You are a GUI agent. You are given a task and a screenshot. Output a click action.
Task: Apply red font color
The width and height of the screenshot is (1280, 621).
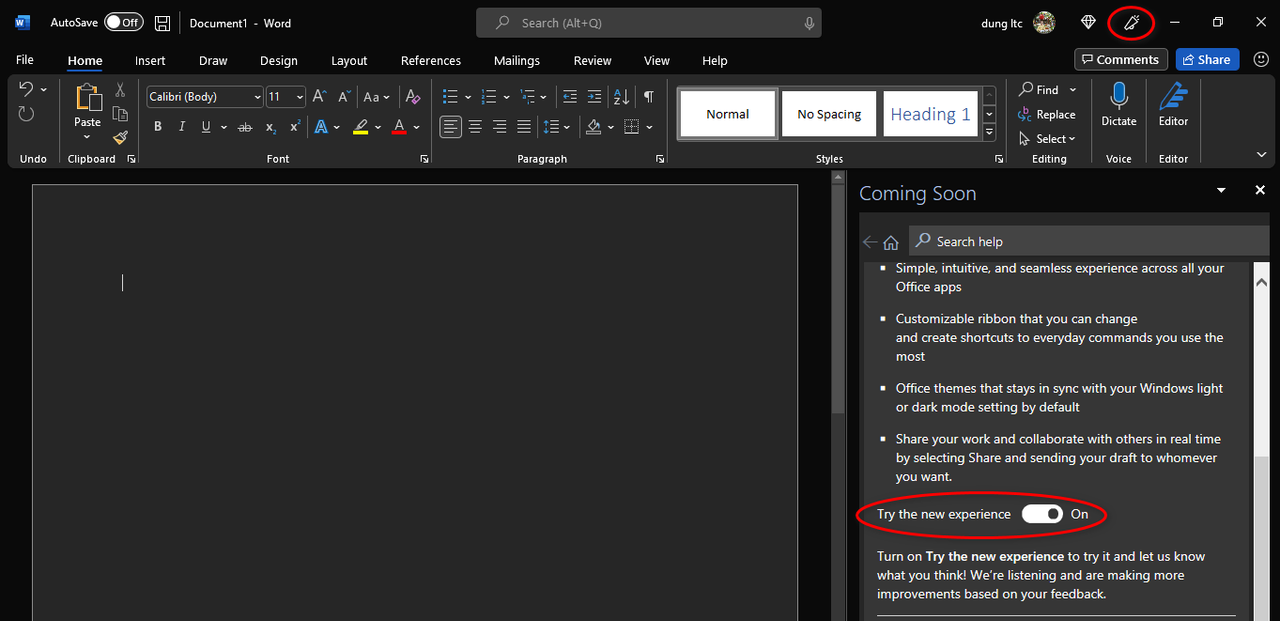pyautogui.click(x=399, y=127)
